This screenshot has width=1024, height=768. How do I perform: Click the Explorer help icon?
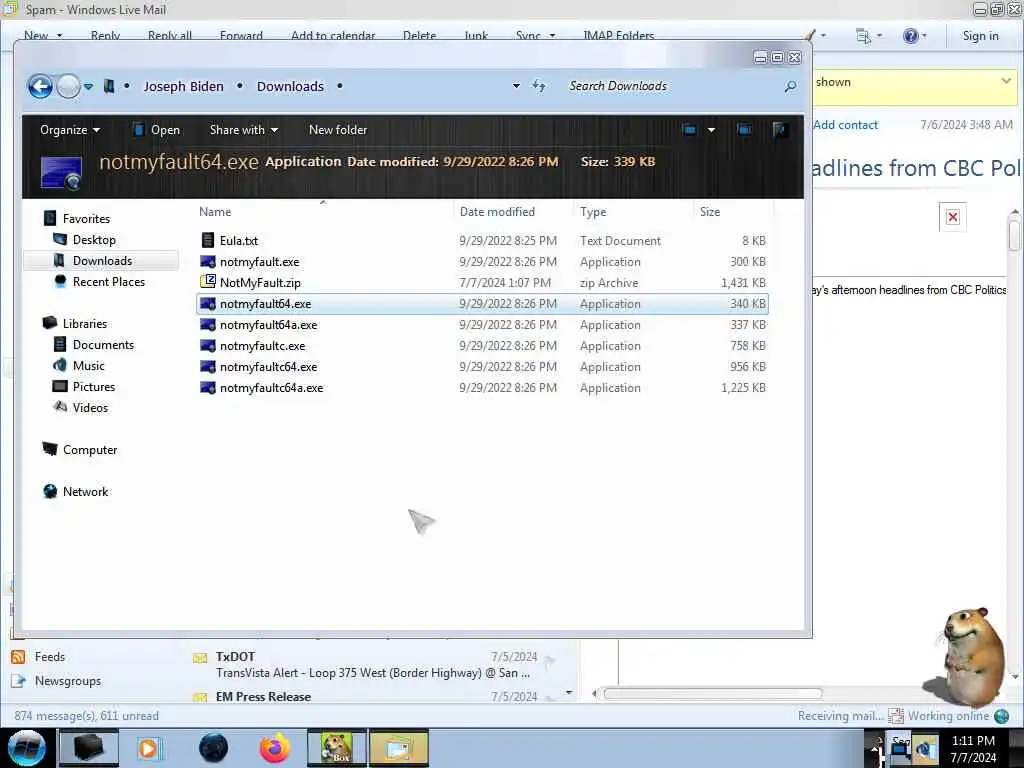tap(779, 130)
